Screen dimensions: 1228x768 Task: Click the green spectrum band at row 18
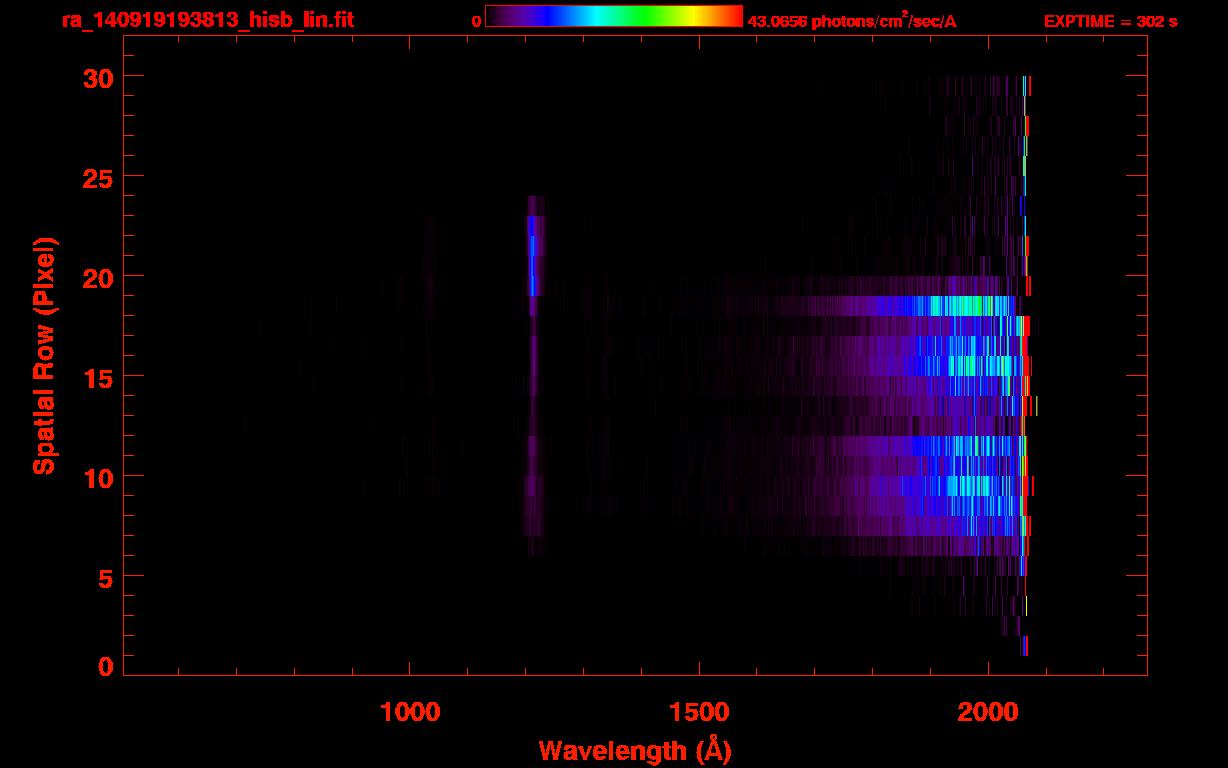[965, 306]
